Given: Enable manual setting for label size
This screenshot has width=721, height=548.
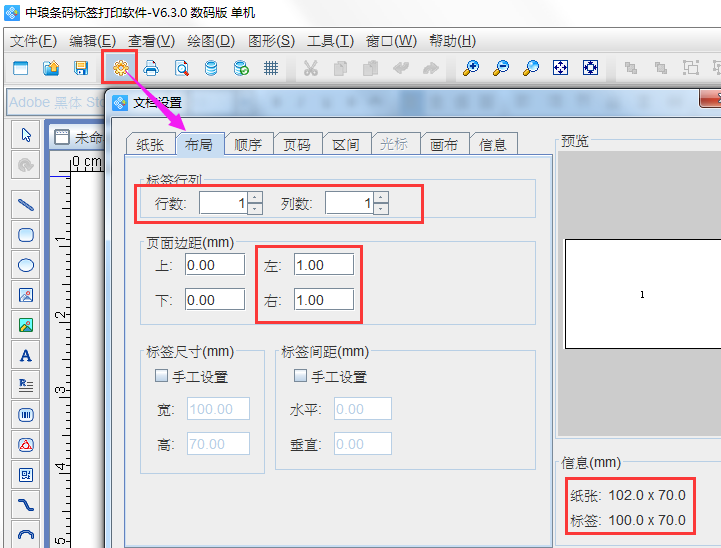Looking at the screenshot, I should point(161,377).
